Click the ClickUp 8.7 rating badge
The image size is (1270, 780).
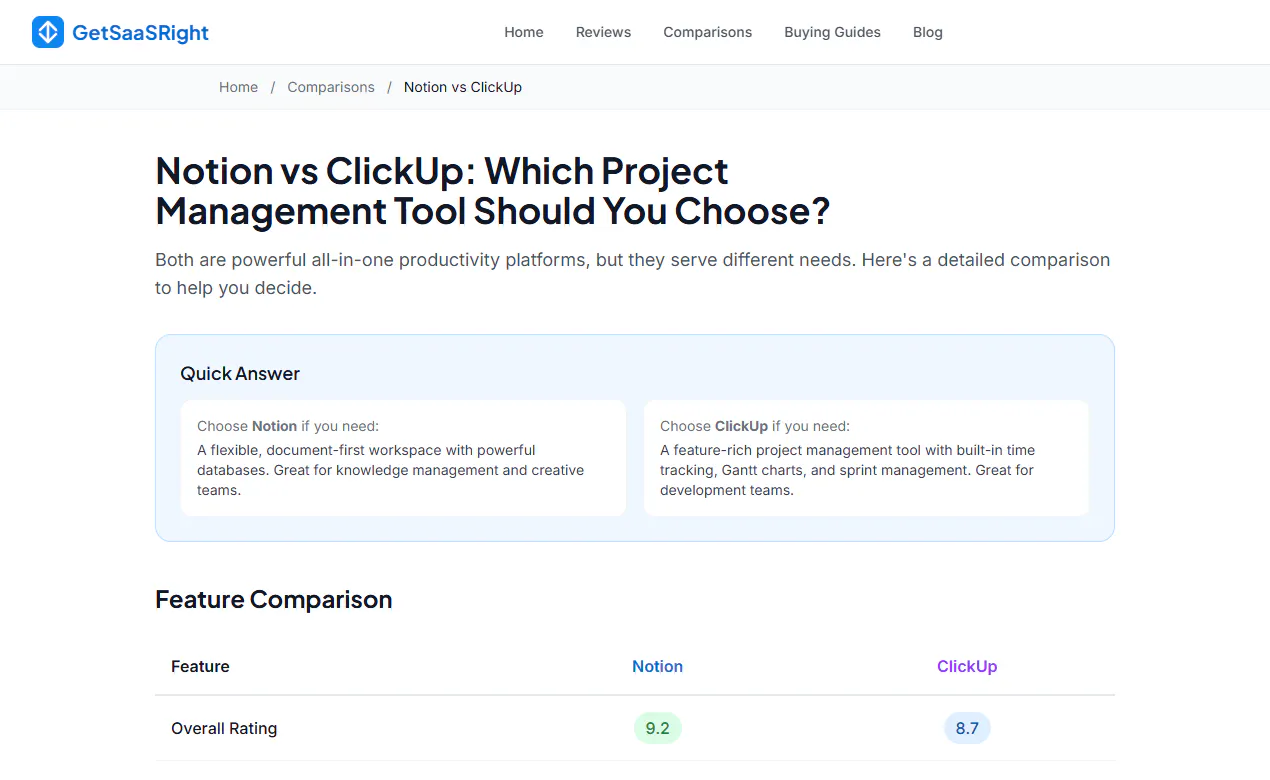967,728
